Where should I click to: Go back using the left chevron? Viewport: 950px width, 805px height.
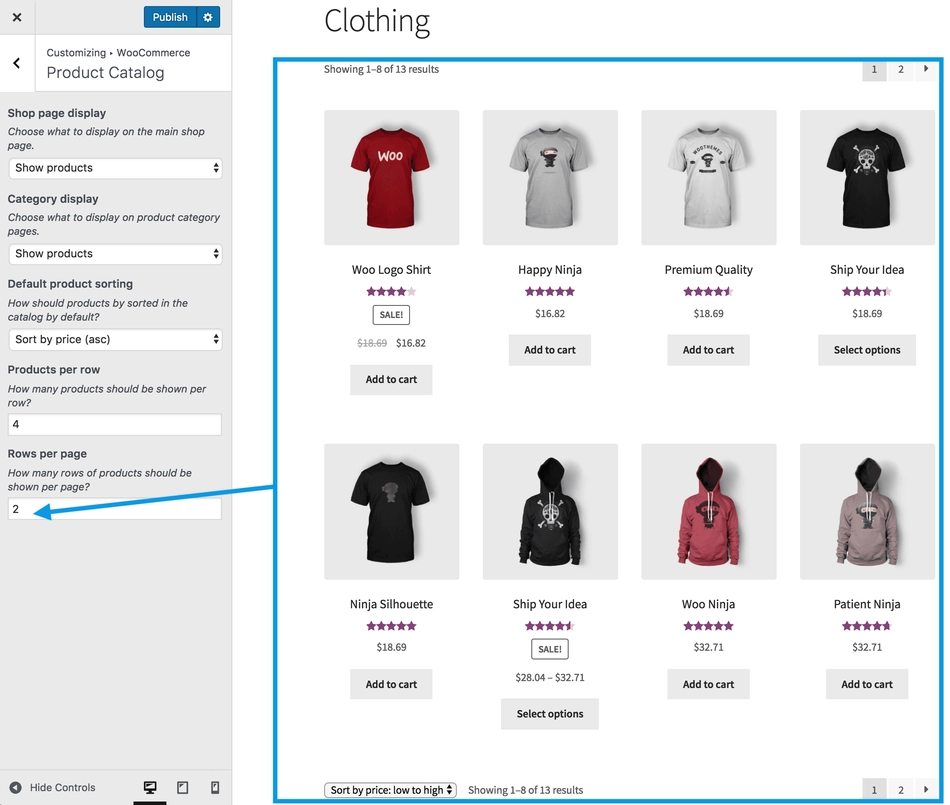(x=16, y=63)
